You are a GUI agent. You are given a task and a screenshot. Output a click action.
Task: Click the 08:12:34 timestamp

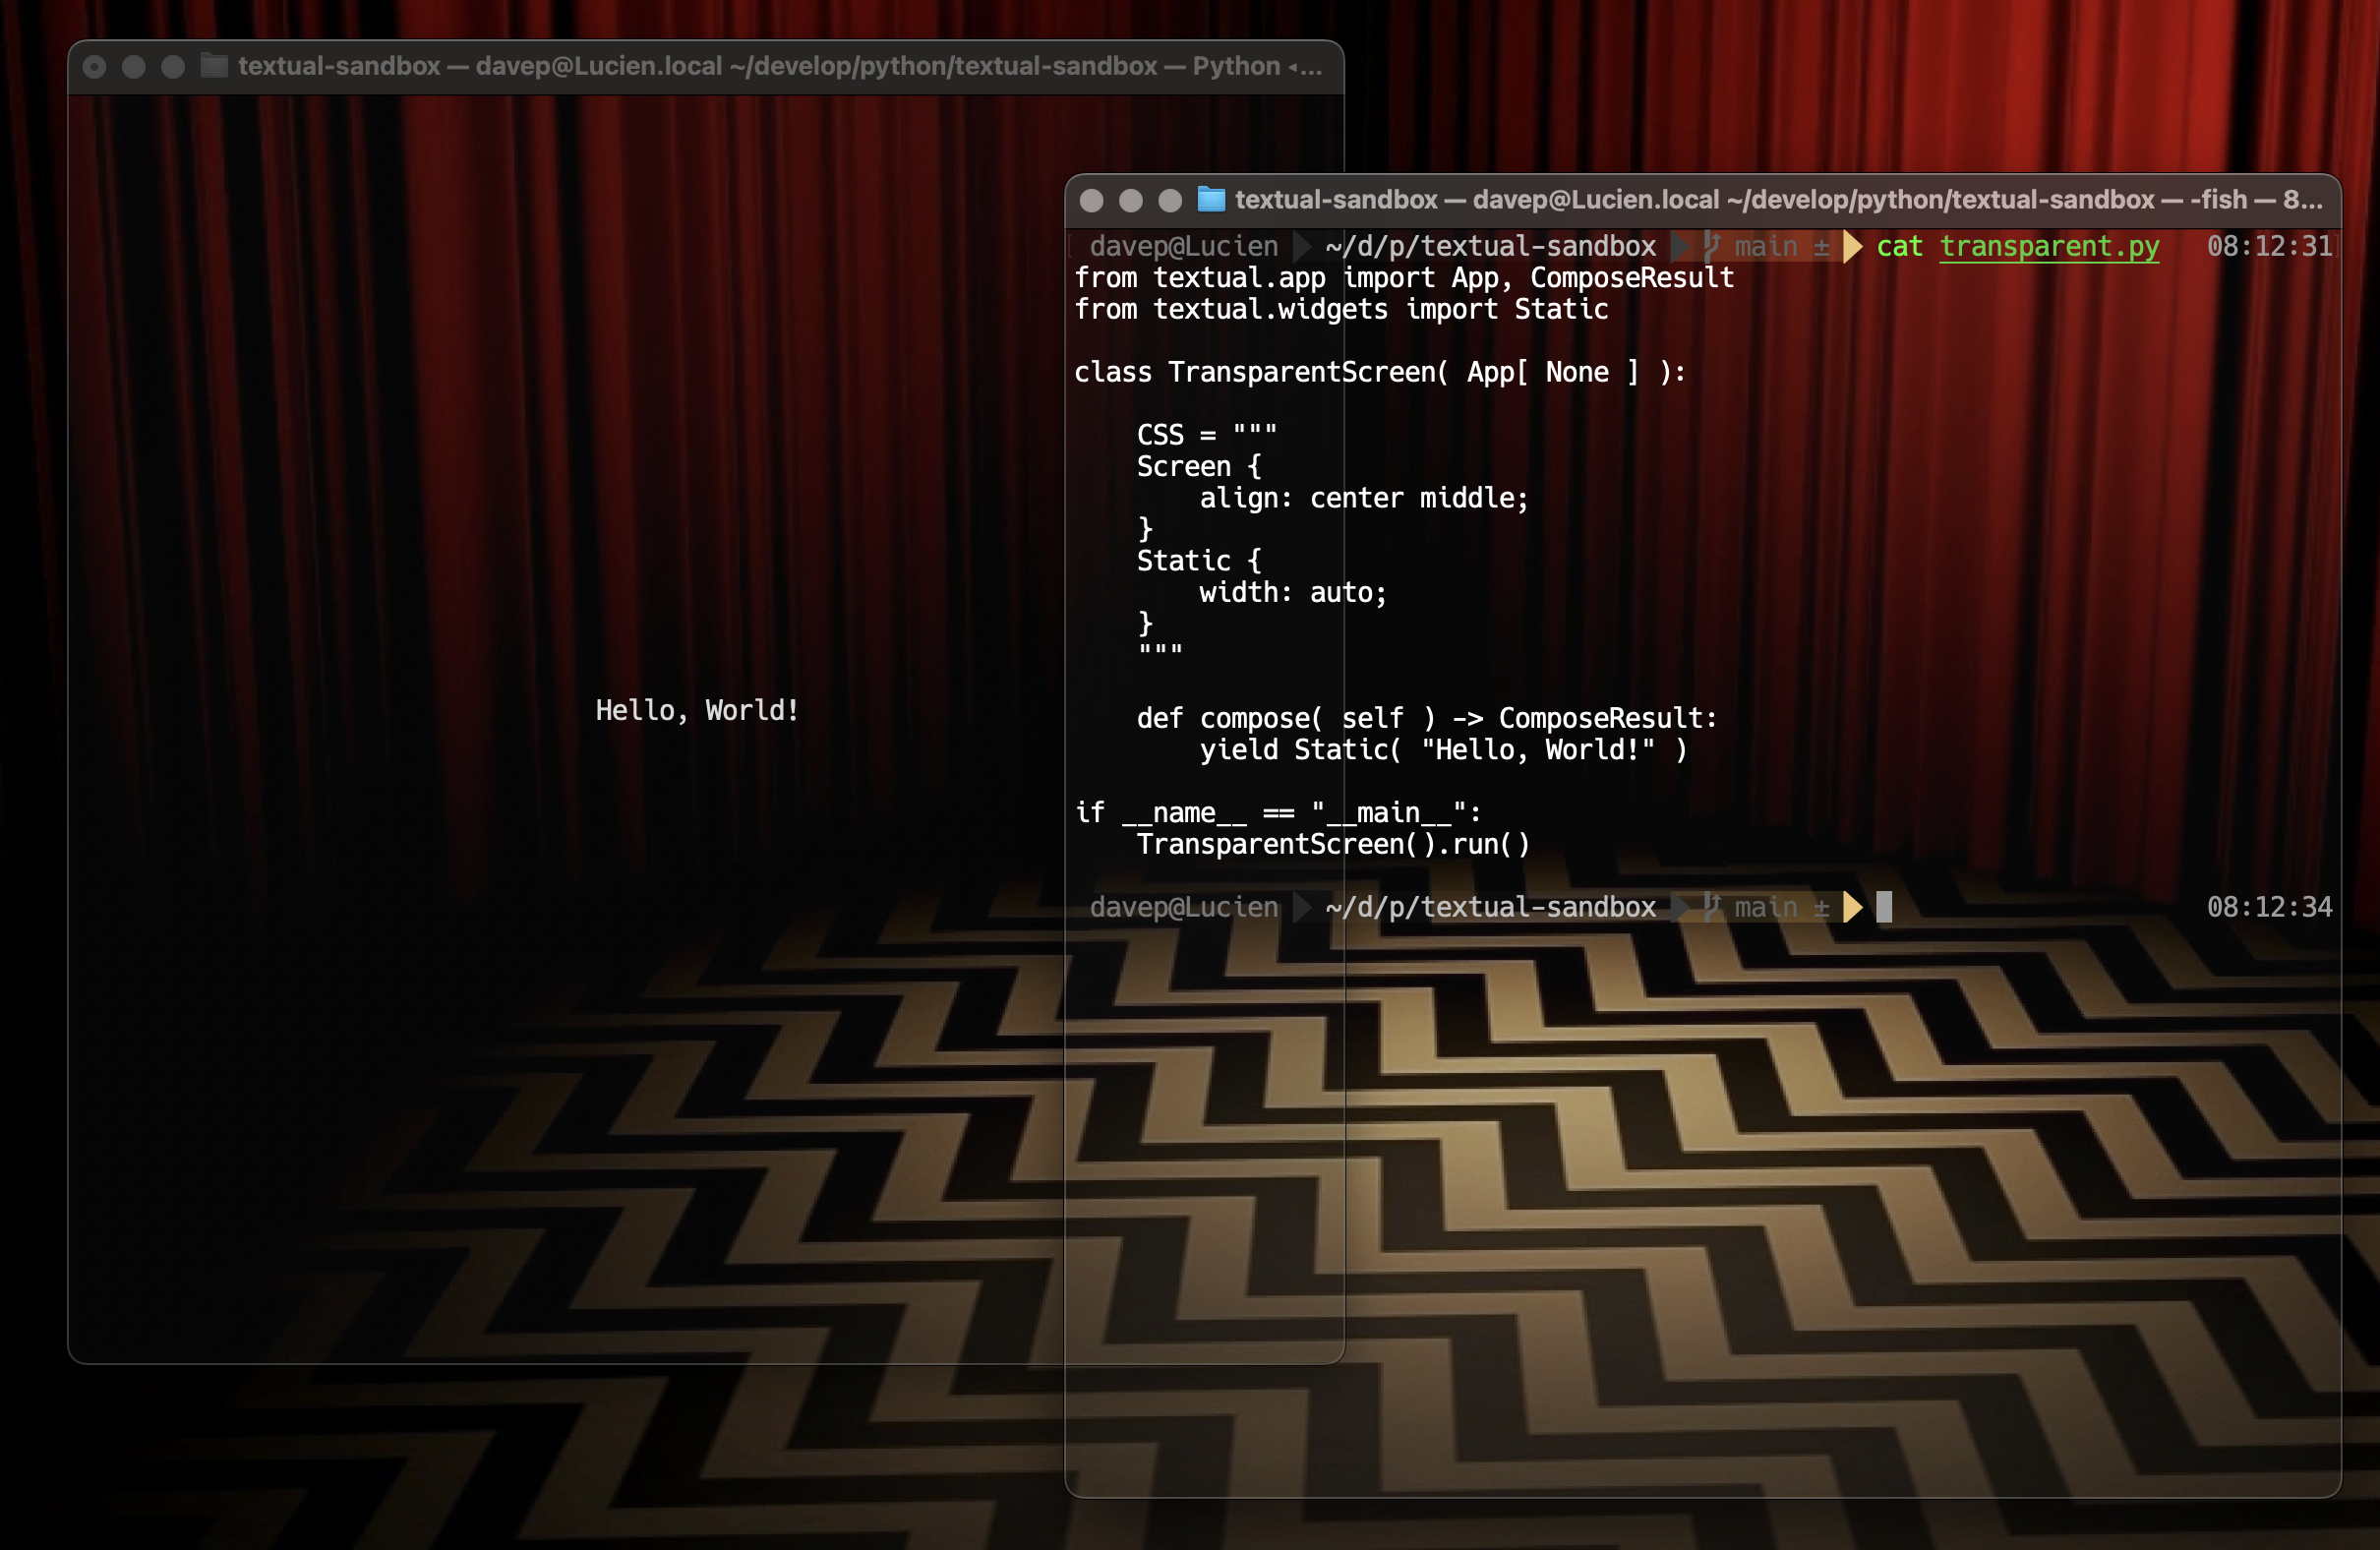tap(2269, 907)
